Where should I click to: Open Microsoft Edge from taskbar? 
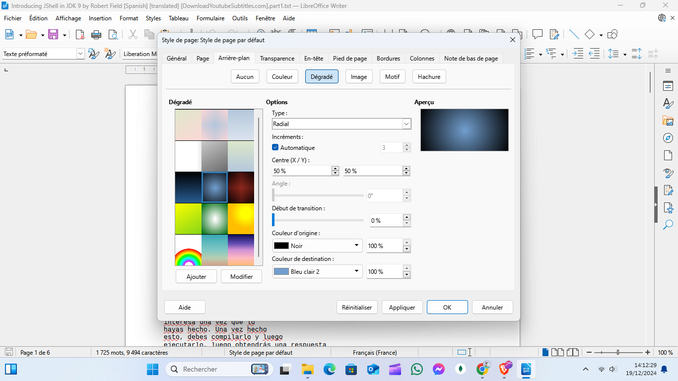coord(329,369)
